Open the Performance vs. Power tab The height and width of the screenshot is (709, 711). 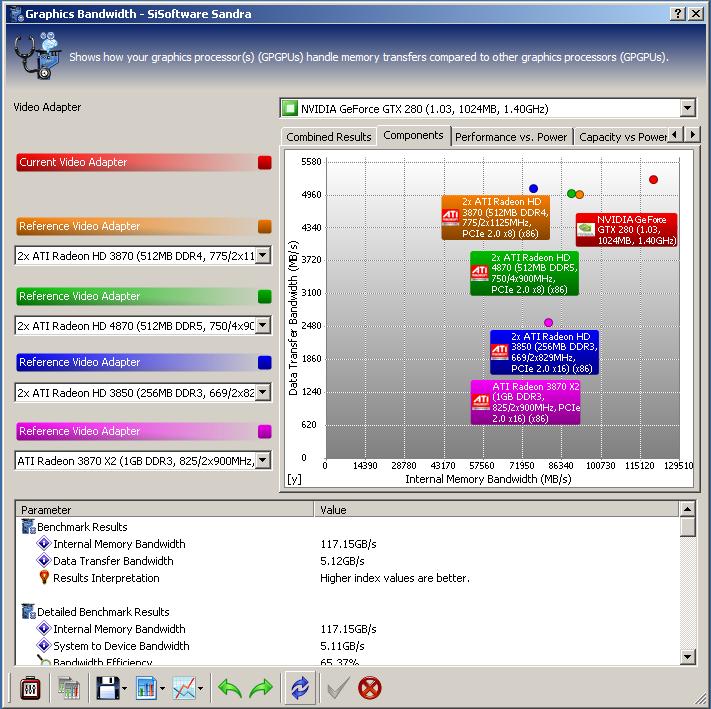(x=511, y=137)
